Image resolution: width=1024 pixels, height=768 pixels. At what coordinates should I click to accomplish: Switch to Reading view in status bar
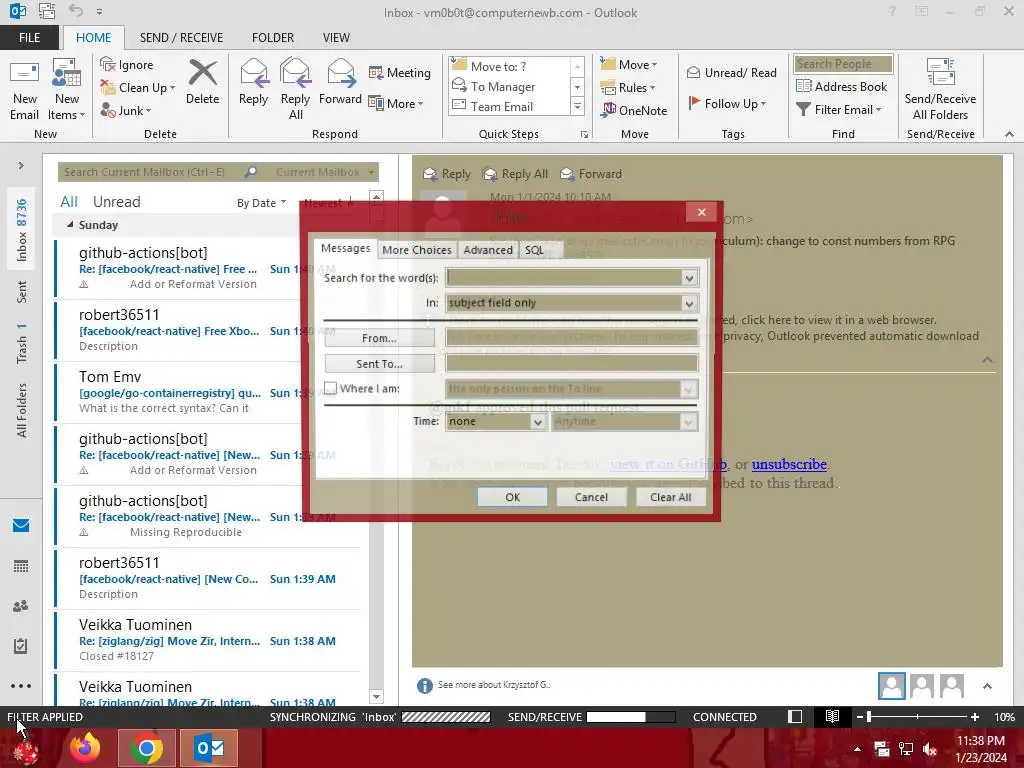(832, 717)
